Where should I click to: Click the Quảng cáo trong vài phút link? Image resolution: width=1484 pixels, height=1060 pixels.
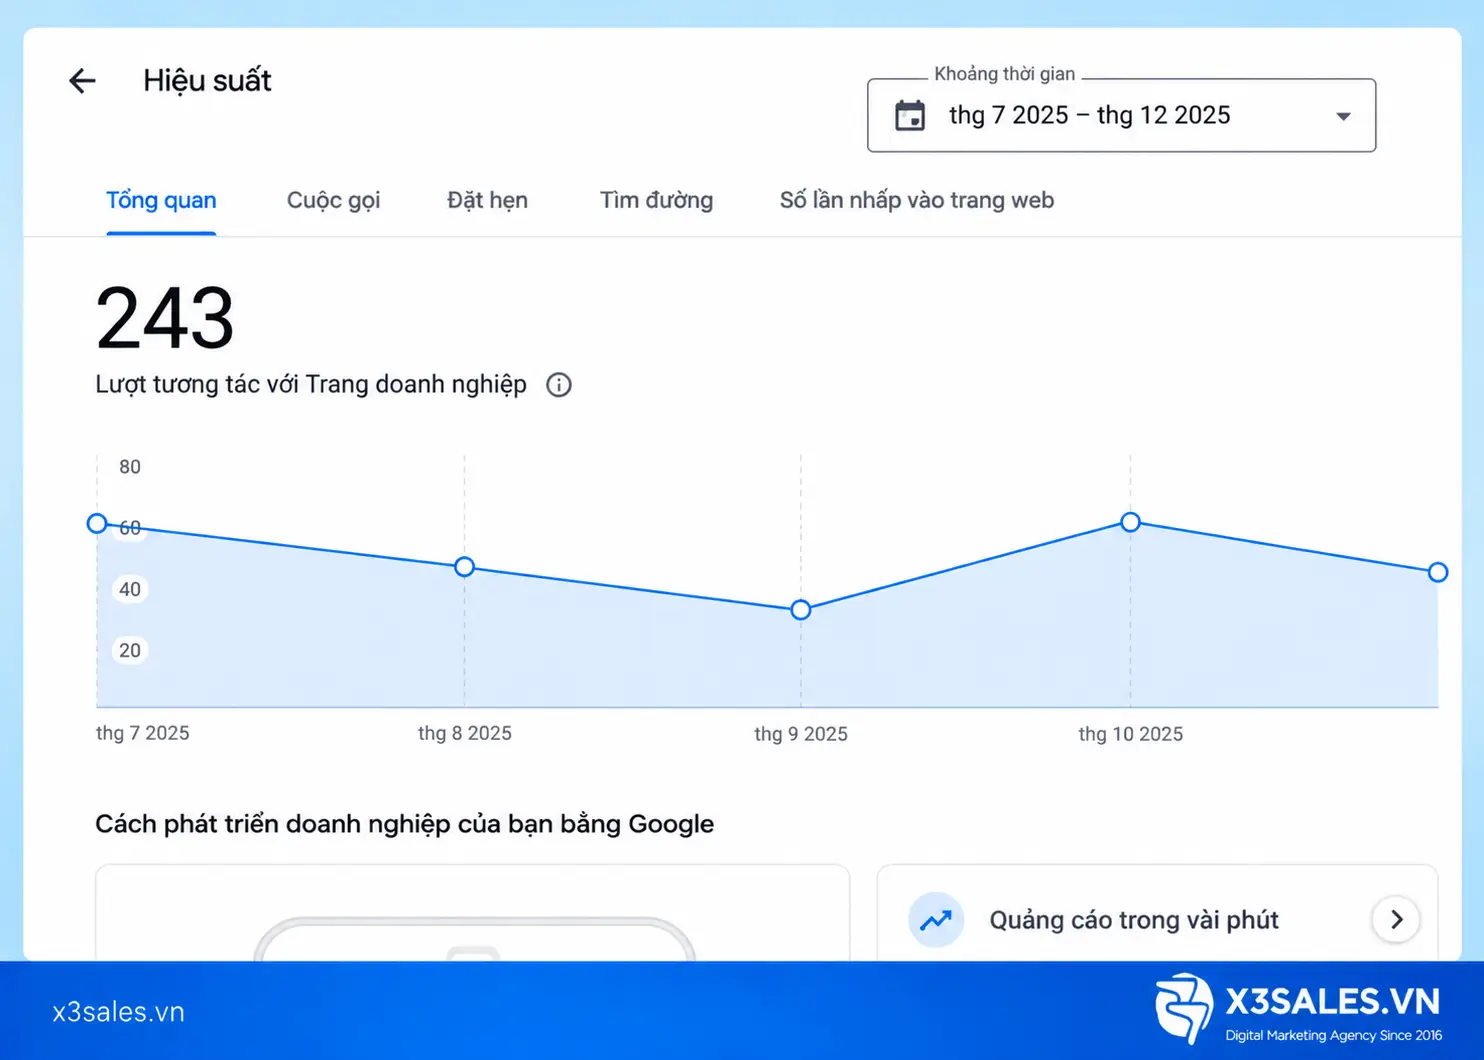[1134, 920]
